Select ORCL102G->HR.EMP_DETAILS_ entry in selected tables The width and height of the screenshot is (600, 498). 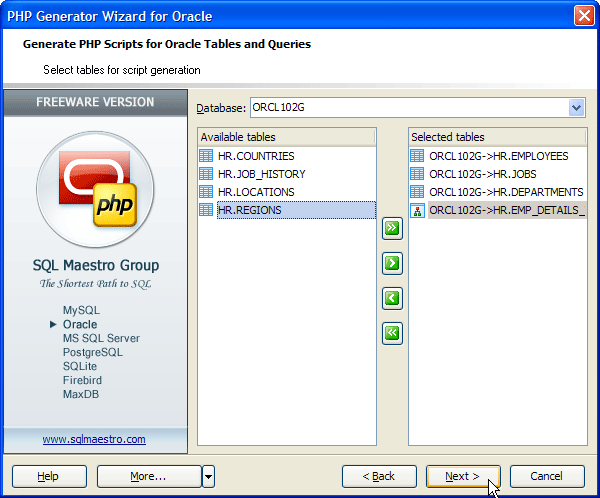(507, 210)
